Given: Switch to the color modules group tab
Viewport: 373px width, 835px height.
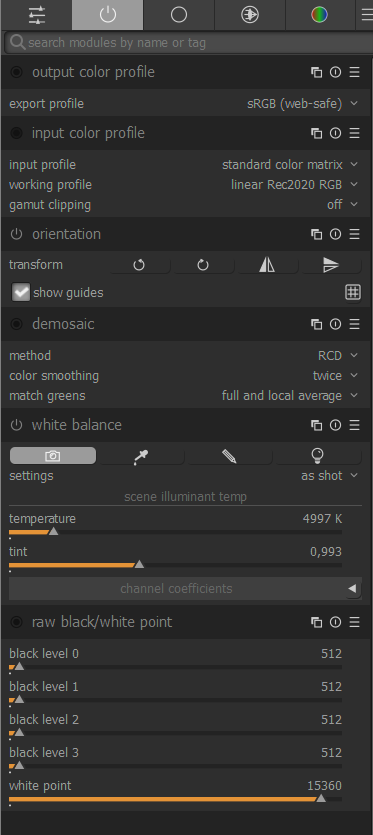Looking at the screenshot, I should click(x=320, y=15).
